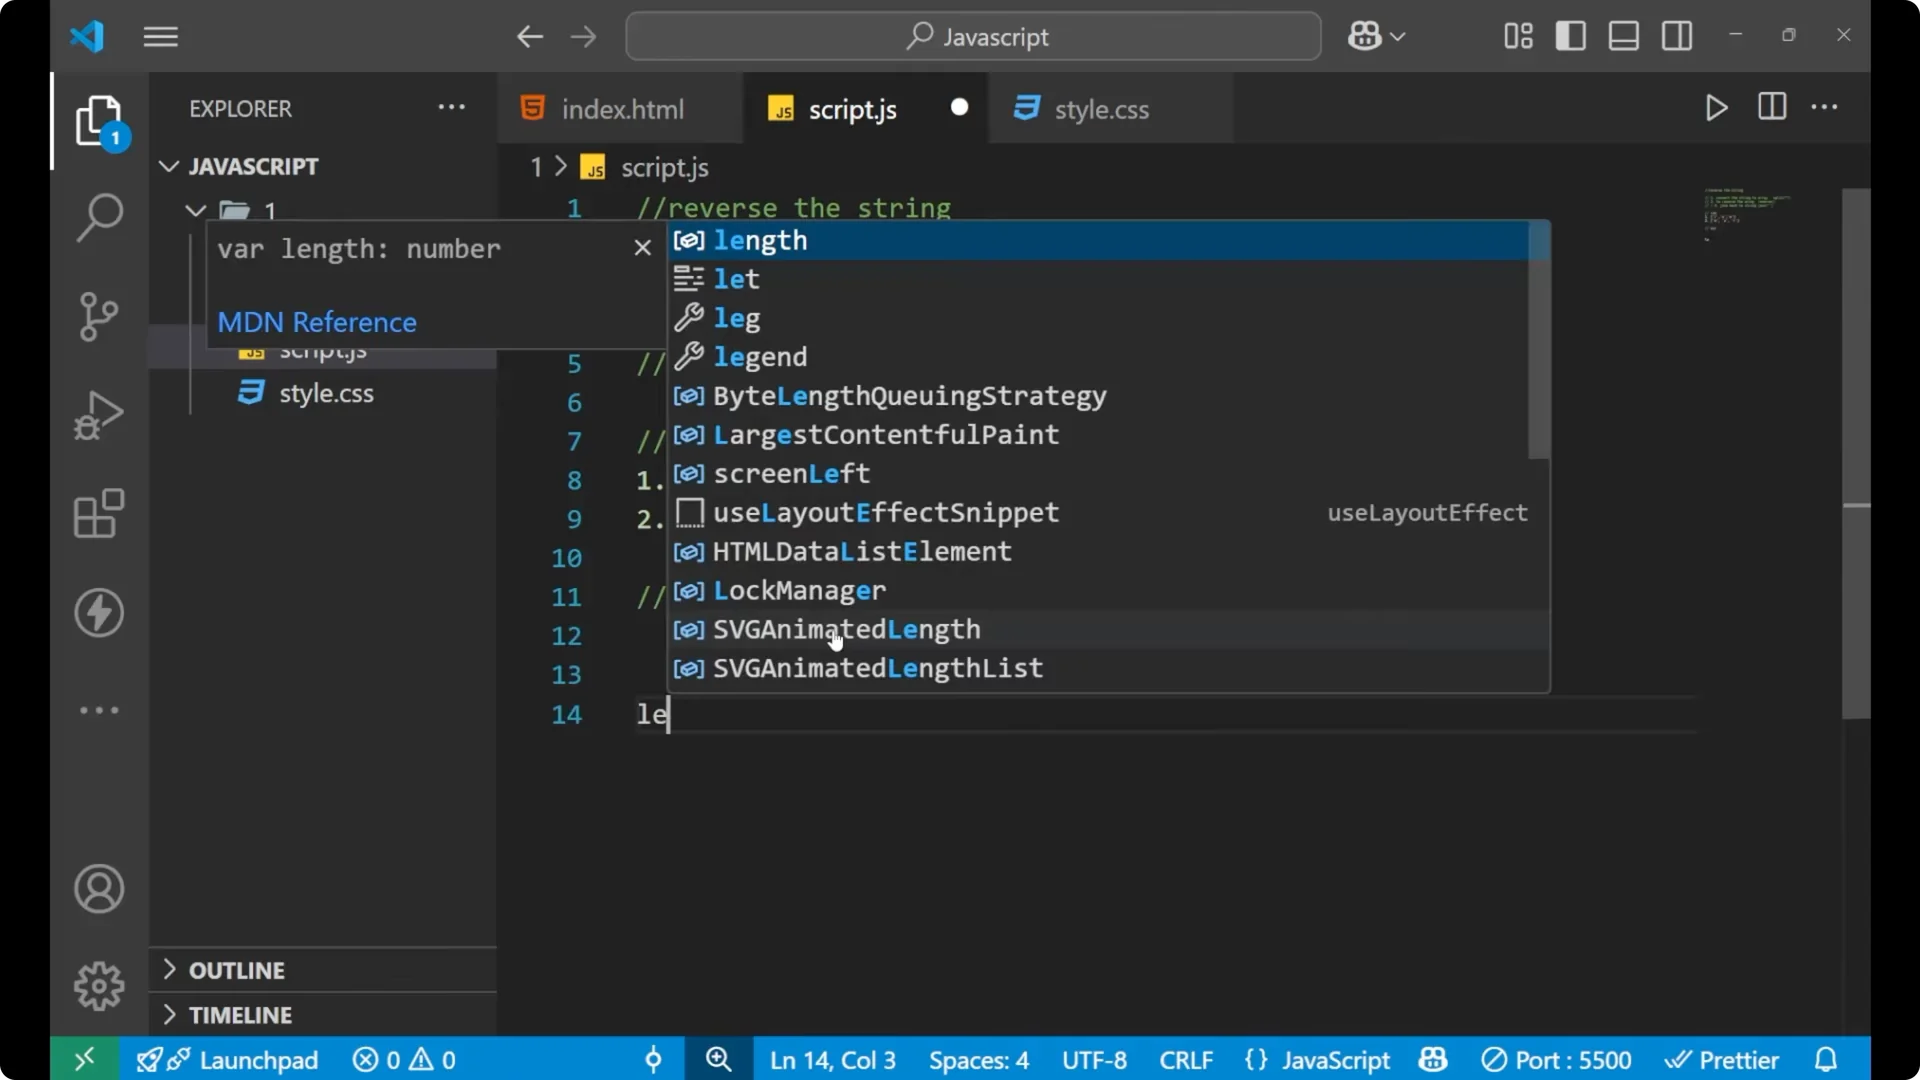
Task: Toggle the bottom panel visibility
Action: coord(1622,36)
